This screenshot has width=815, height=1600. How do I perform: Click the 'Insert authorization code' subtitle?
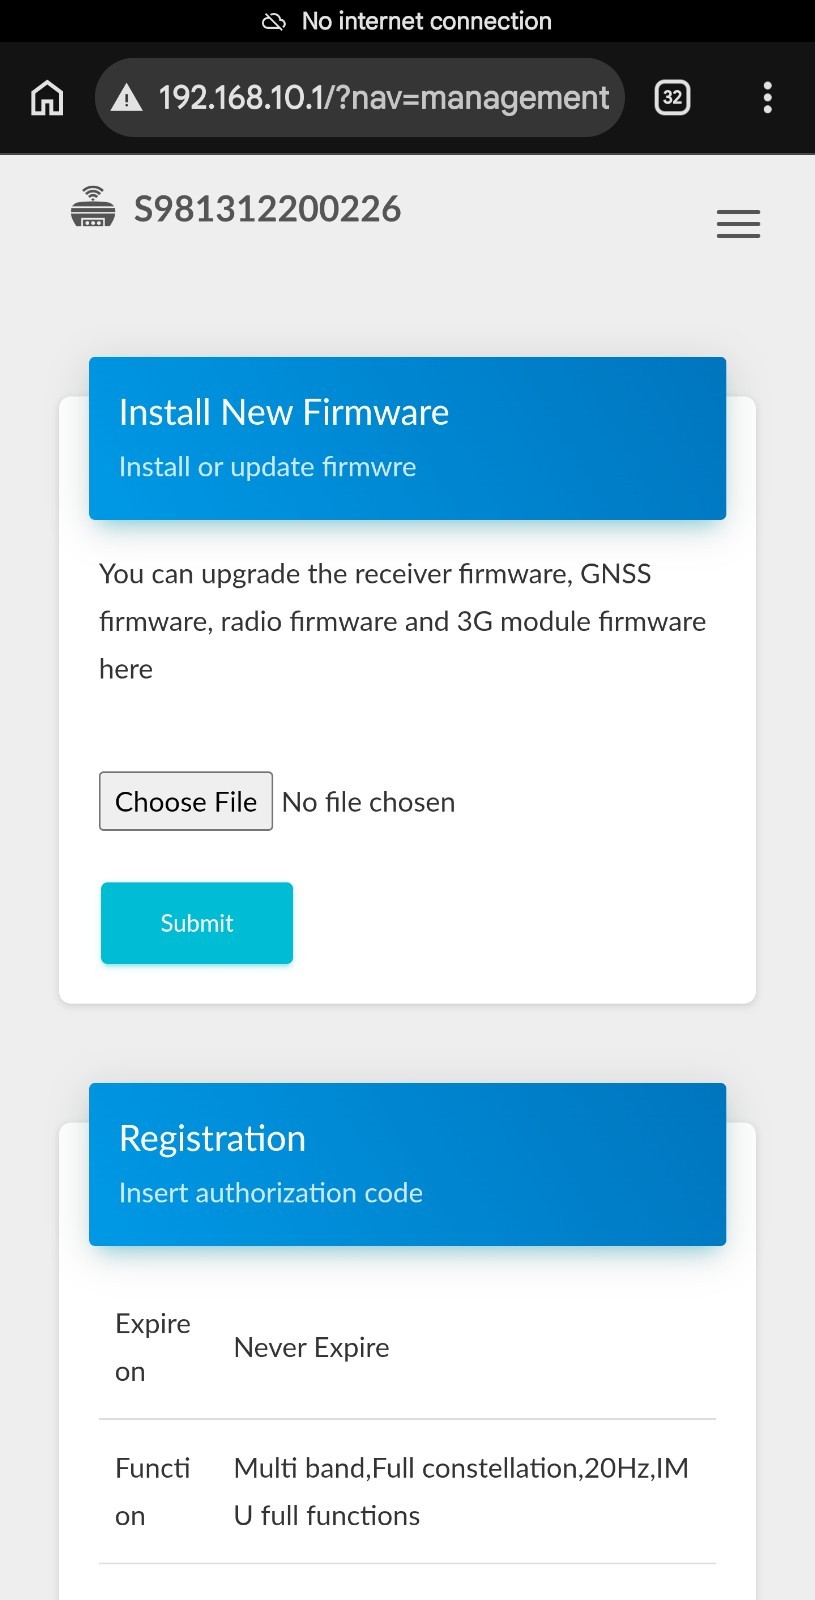(271, 1192)
